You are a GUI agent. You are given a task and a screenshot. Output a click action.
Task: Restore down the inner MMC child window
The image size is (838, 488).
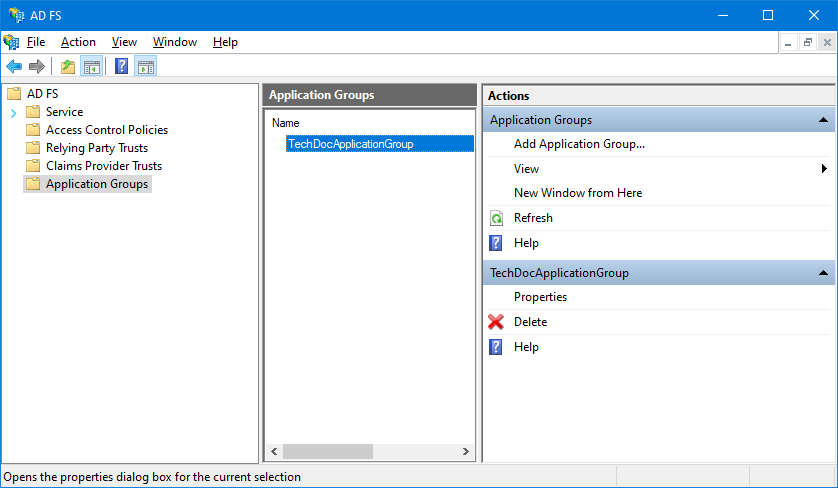(x=808, y=42)
